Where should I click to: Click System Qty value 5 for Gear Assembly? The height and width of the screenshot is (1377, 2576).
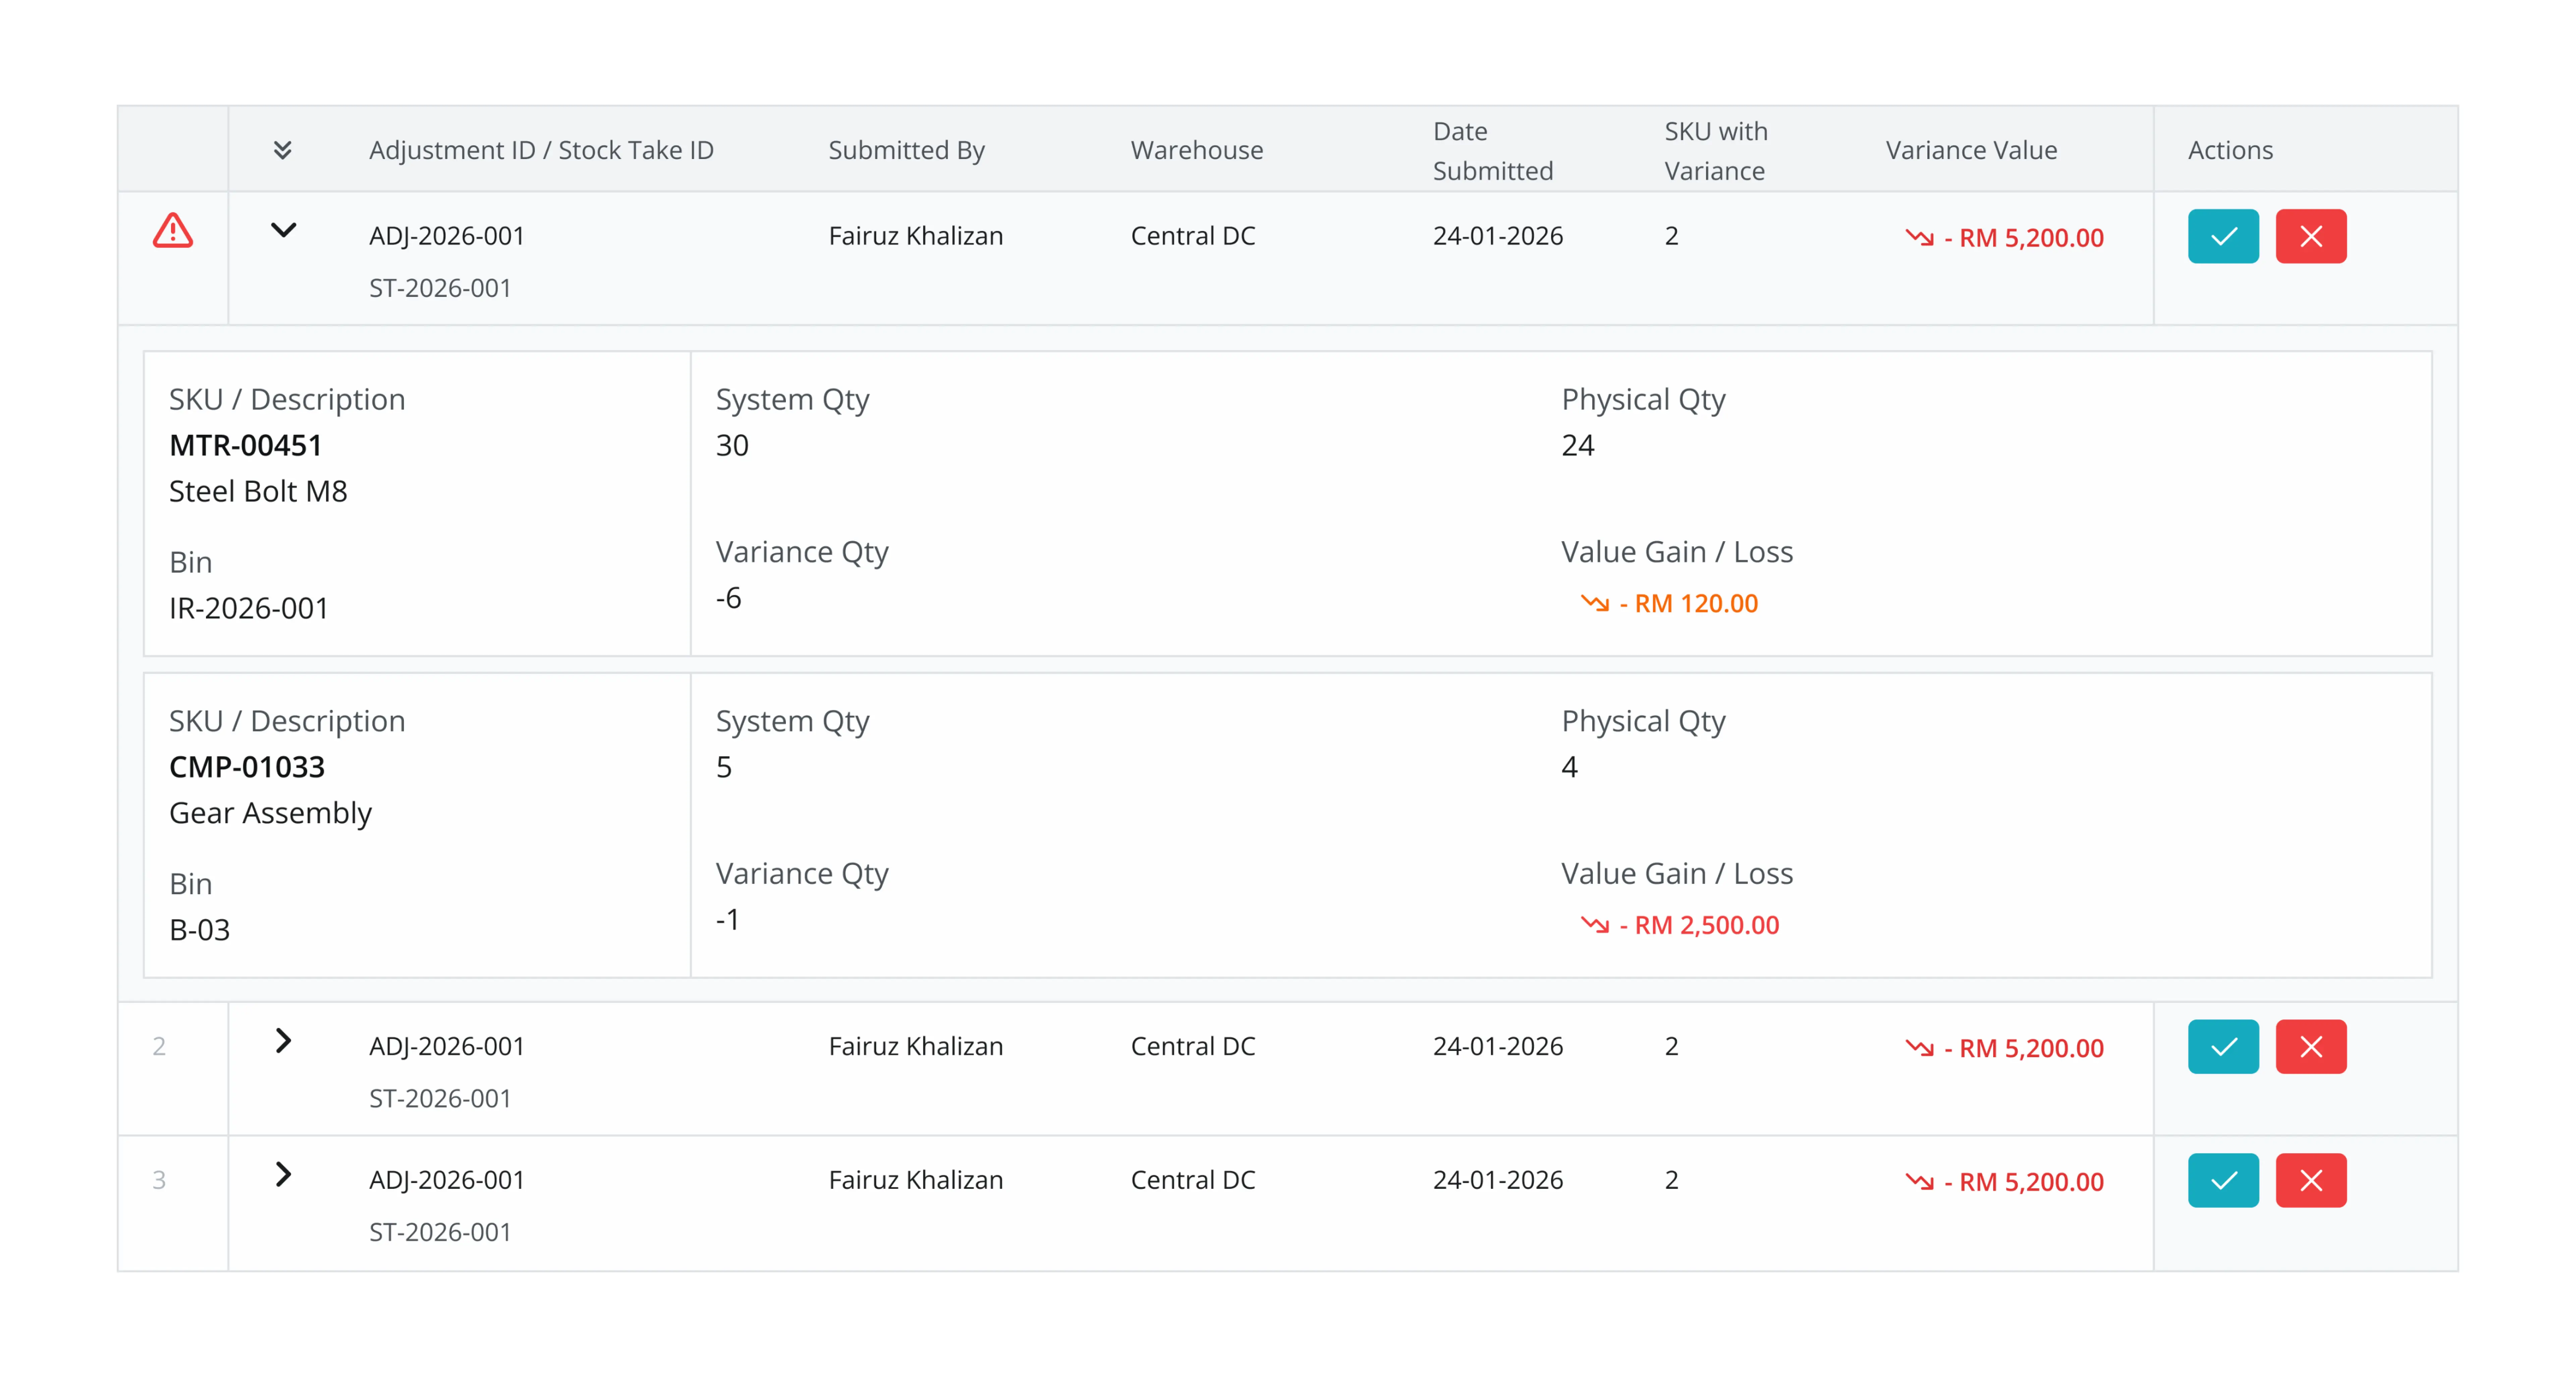click(x=724, y=767)
